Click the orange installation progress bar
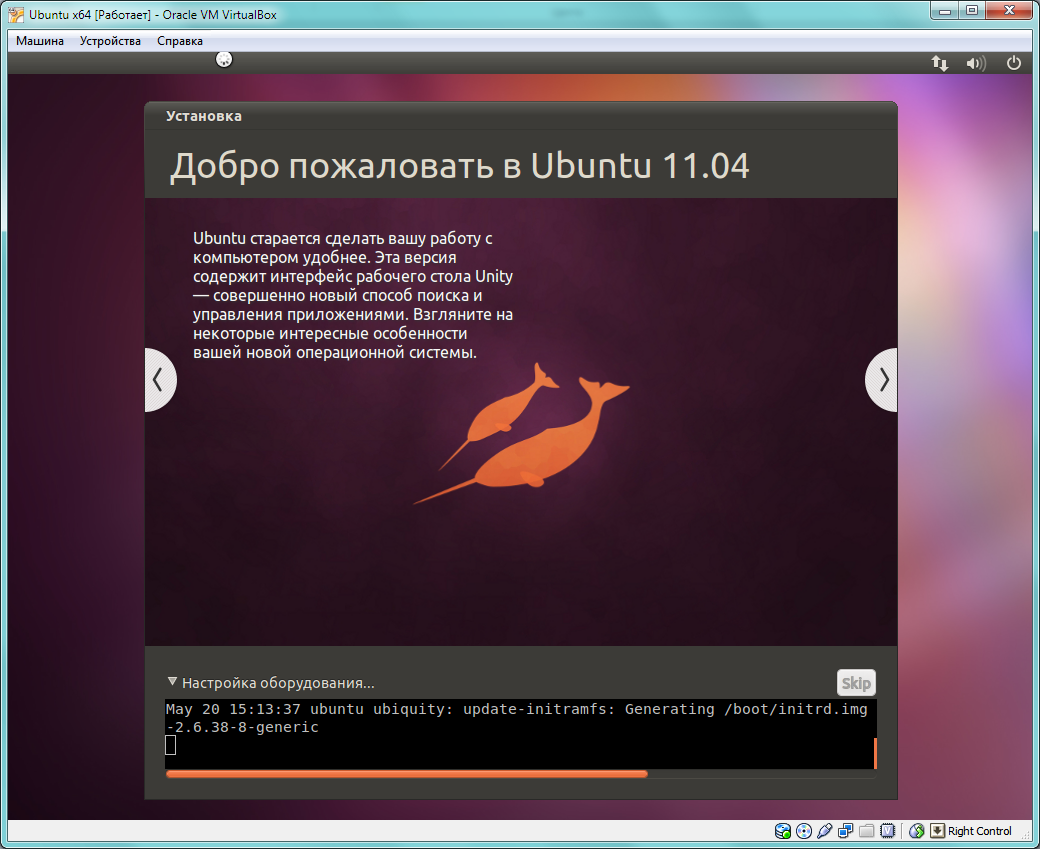1040x849 pixels. 406,774
